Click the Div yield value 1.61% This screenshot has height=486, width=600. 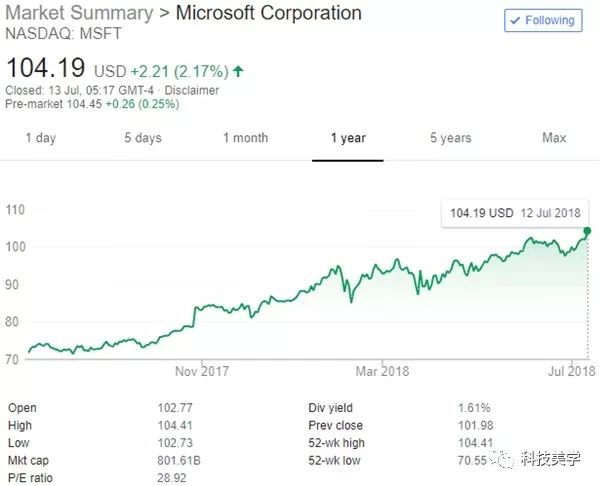[475, 408]
